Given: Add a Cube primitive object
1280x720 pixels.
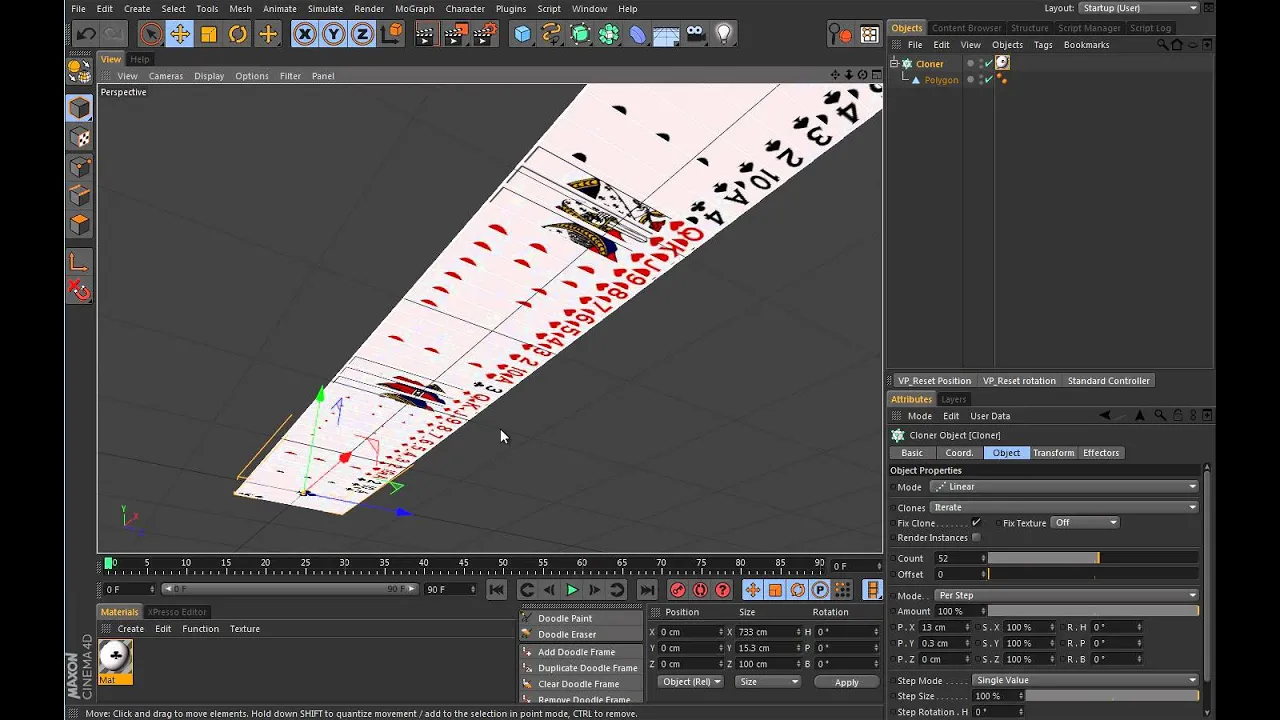Looking at the screenshot, I should click(x=522, y=34).
